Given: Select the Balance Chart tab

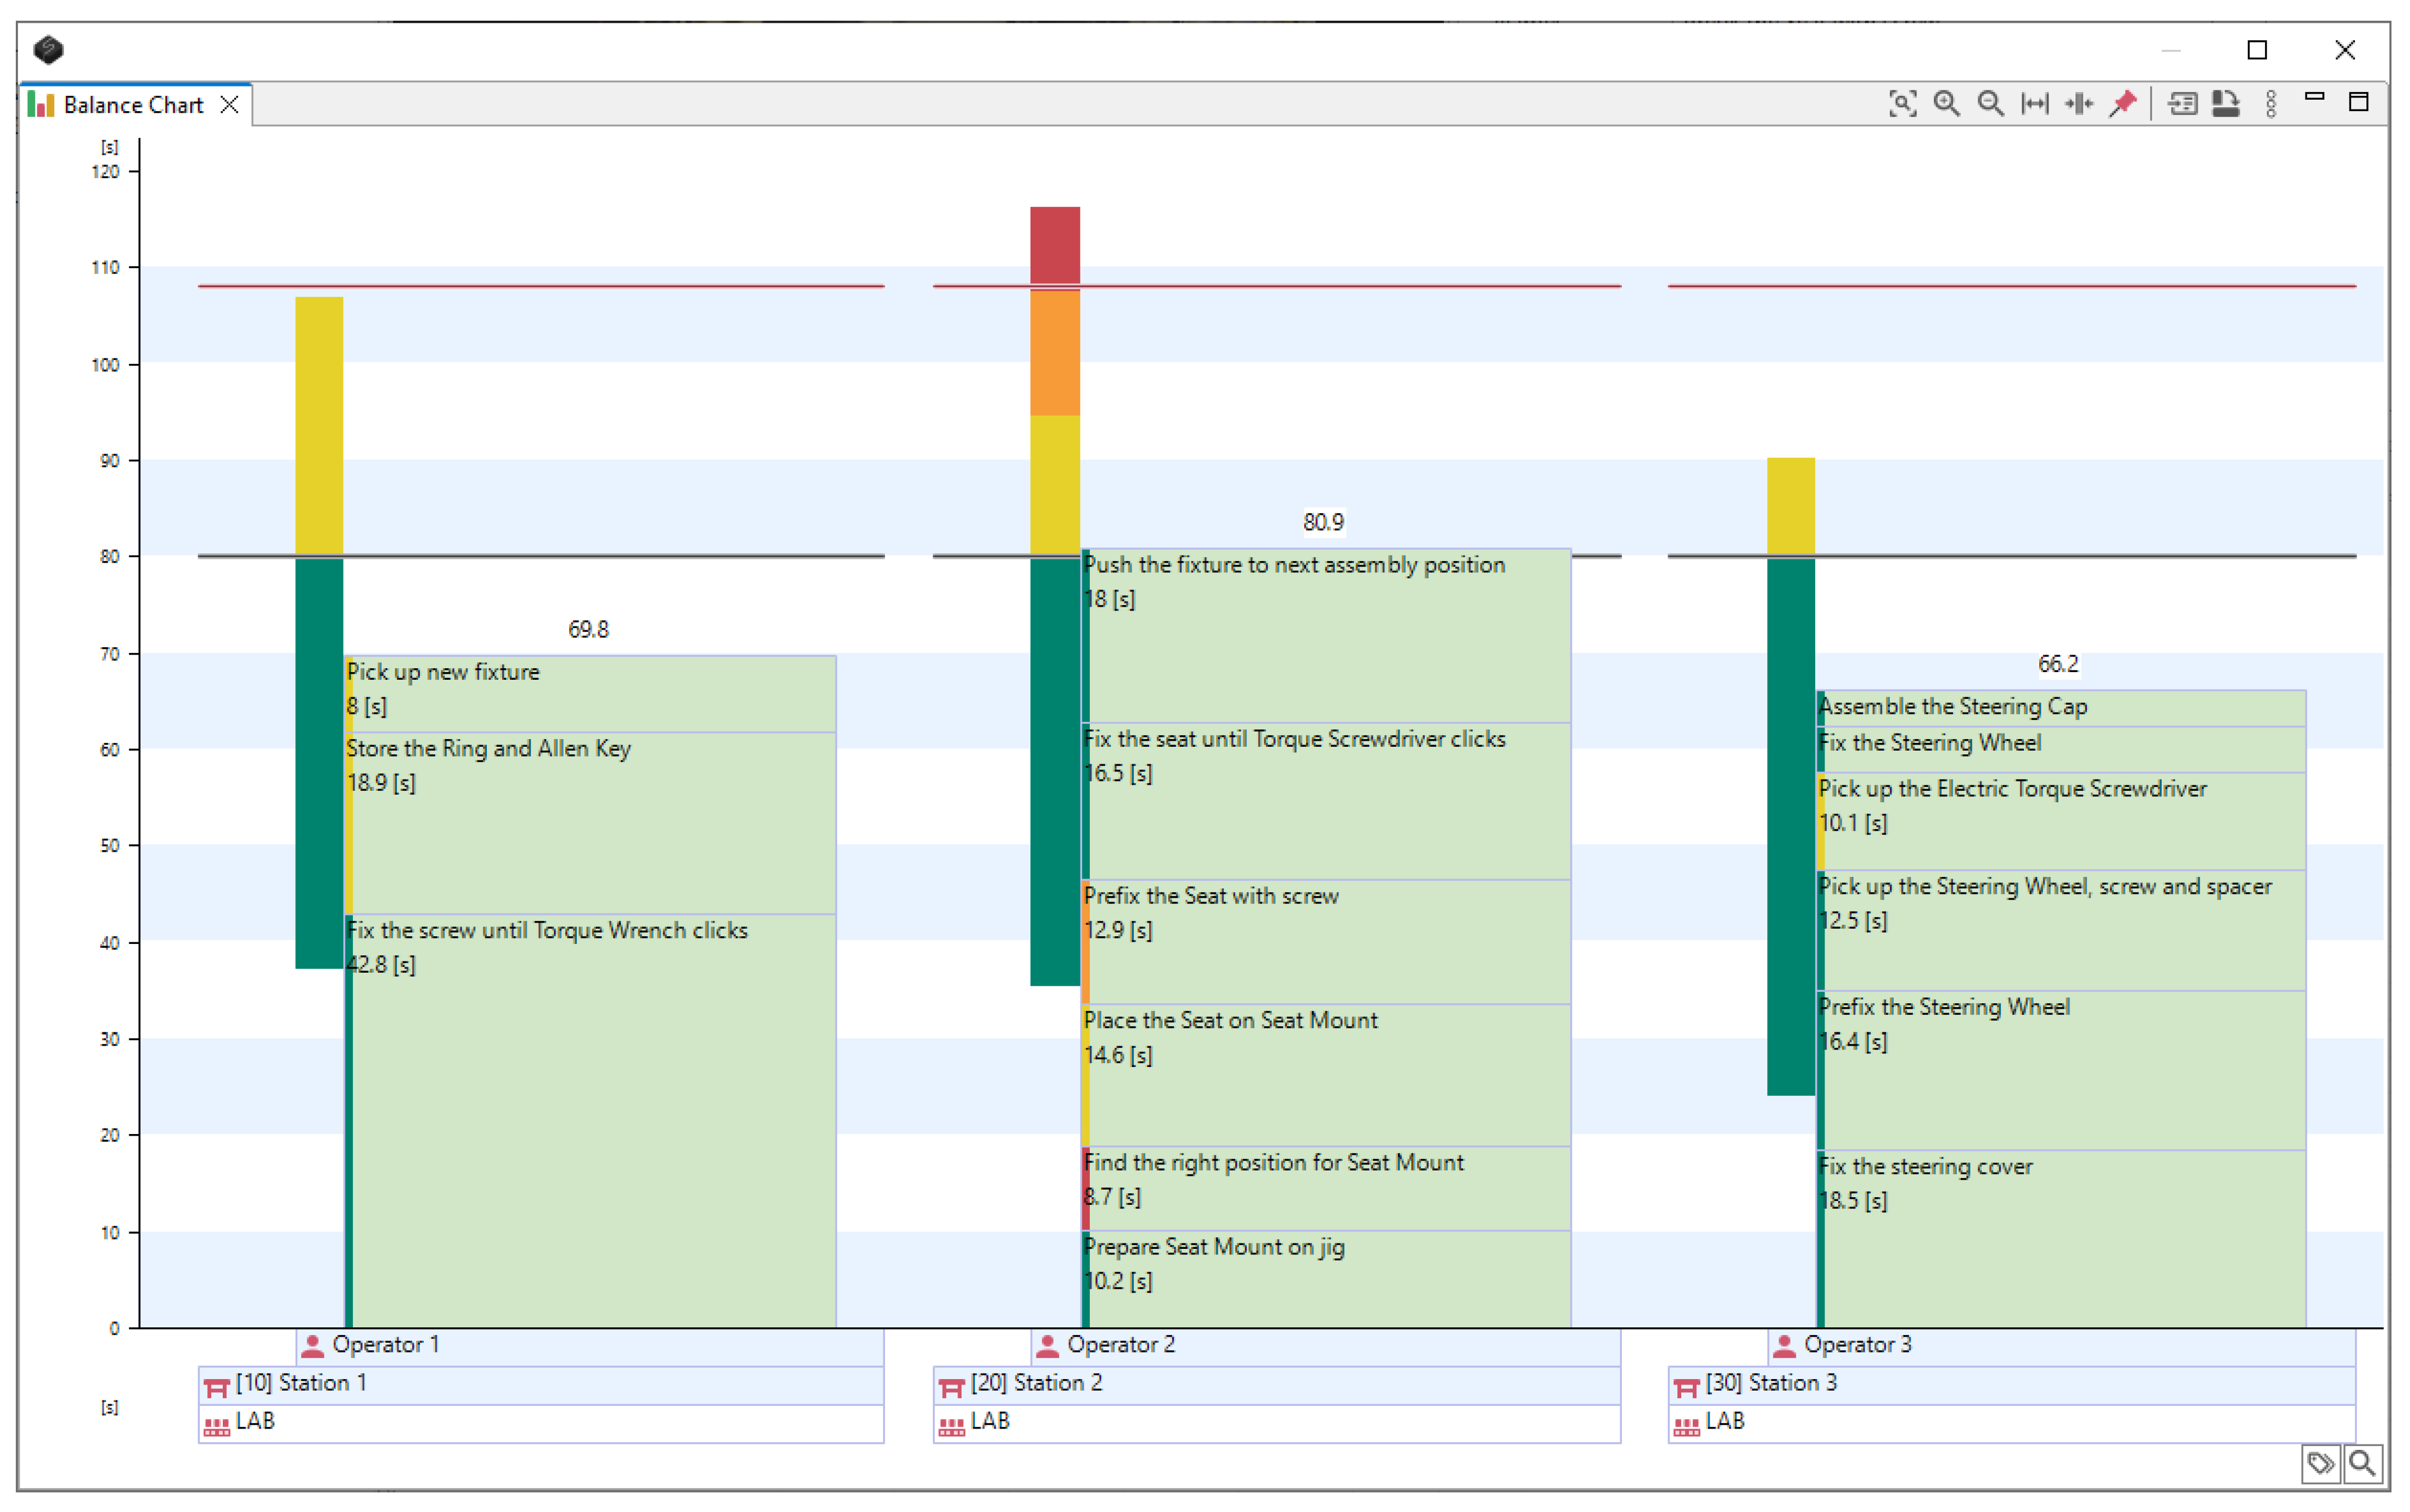Looking at the screenshot, I should click(x=132, y=105).
